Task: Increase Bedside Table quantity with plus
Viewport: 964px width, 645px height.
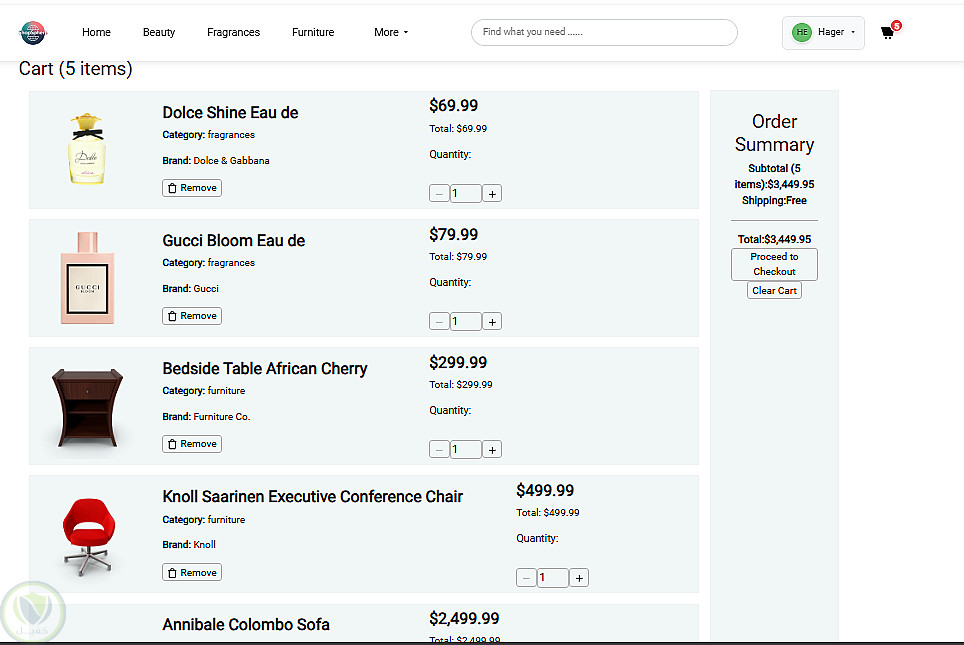Action: [492, 450]
